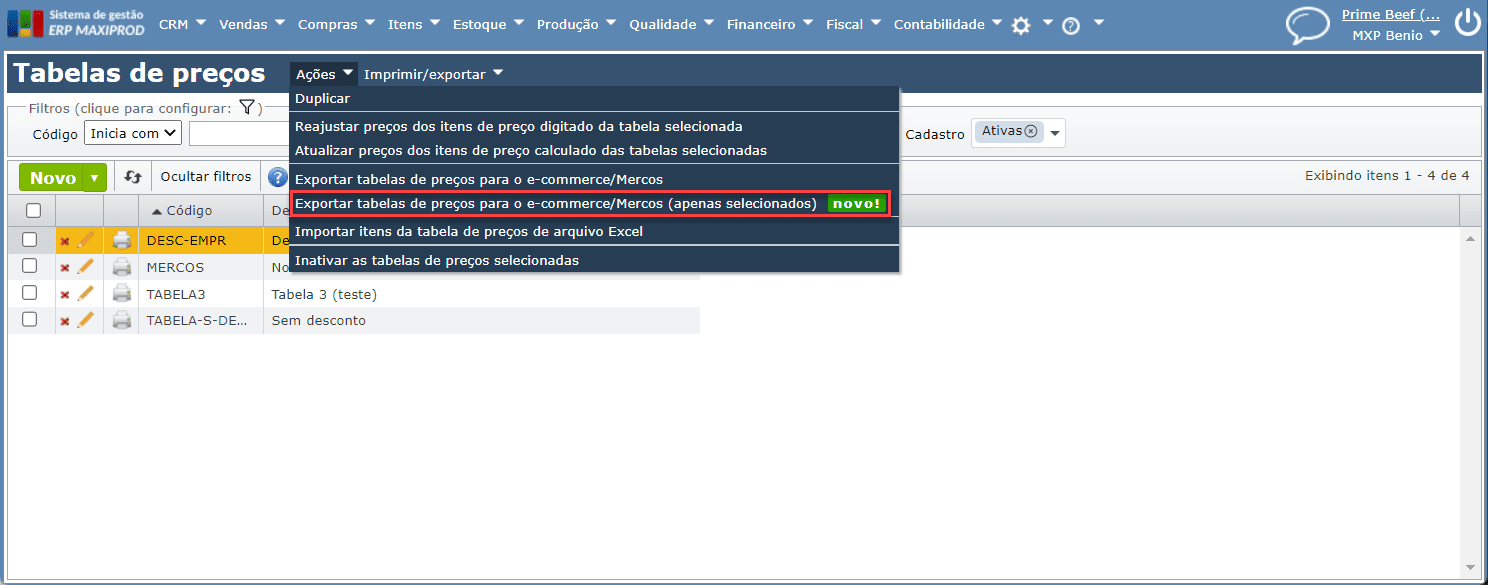Screen dimensions: 1488x585
Task: Open the Produção menu
Action: click(577, 24)
